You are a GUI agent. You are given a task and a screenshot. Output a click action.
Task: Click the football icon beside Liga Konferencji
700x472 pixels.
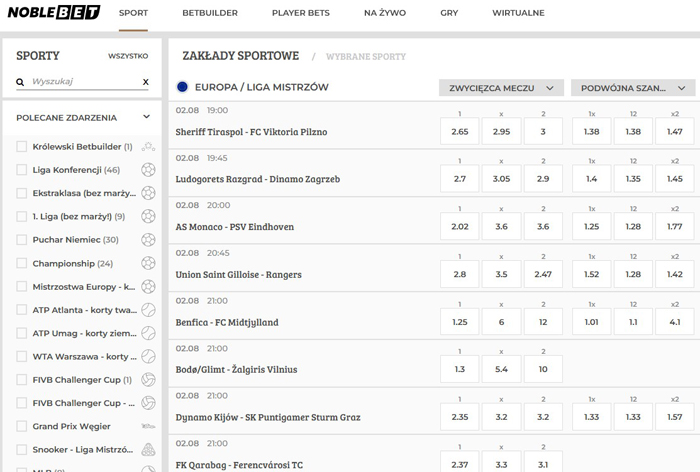148,170
